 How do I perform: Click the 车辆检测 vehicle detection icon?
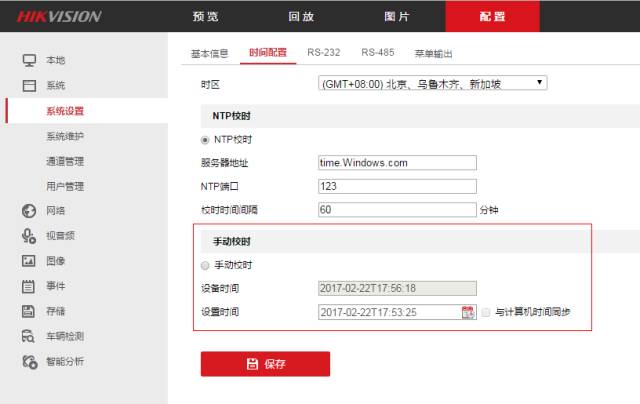[29, 336]
